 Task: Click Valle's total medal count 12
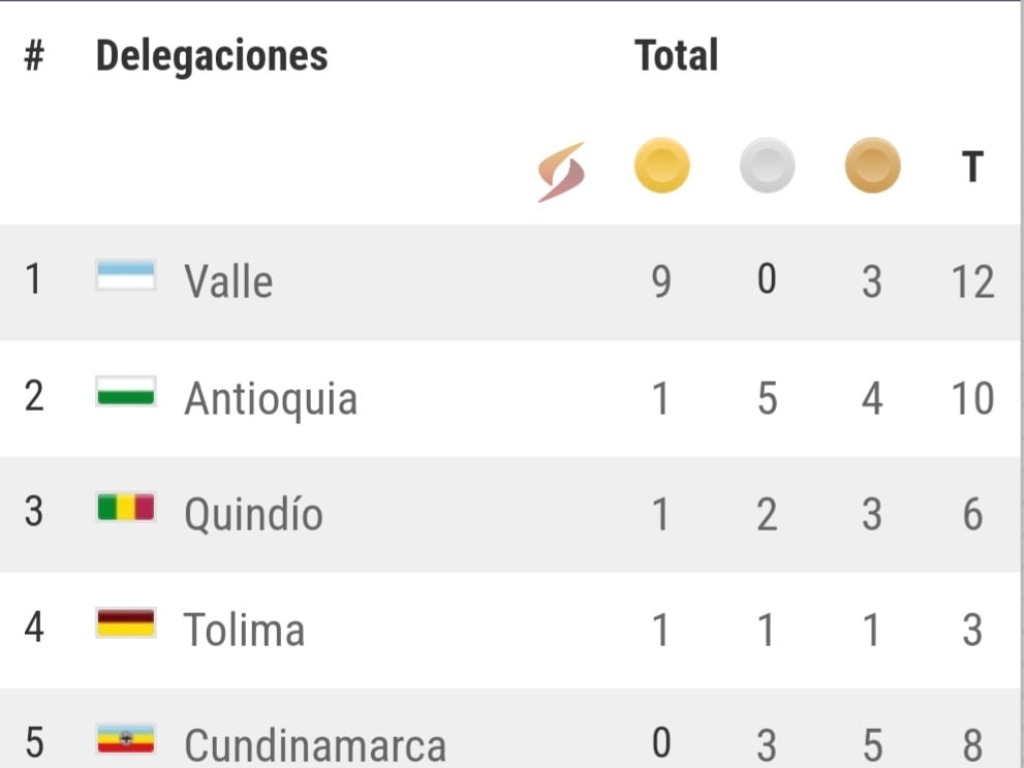973,282
